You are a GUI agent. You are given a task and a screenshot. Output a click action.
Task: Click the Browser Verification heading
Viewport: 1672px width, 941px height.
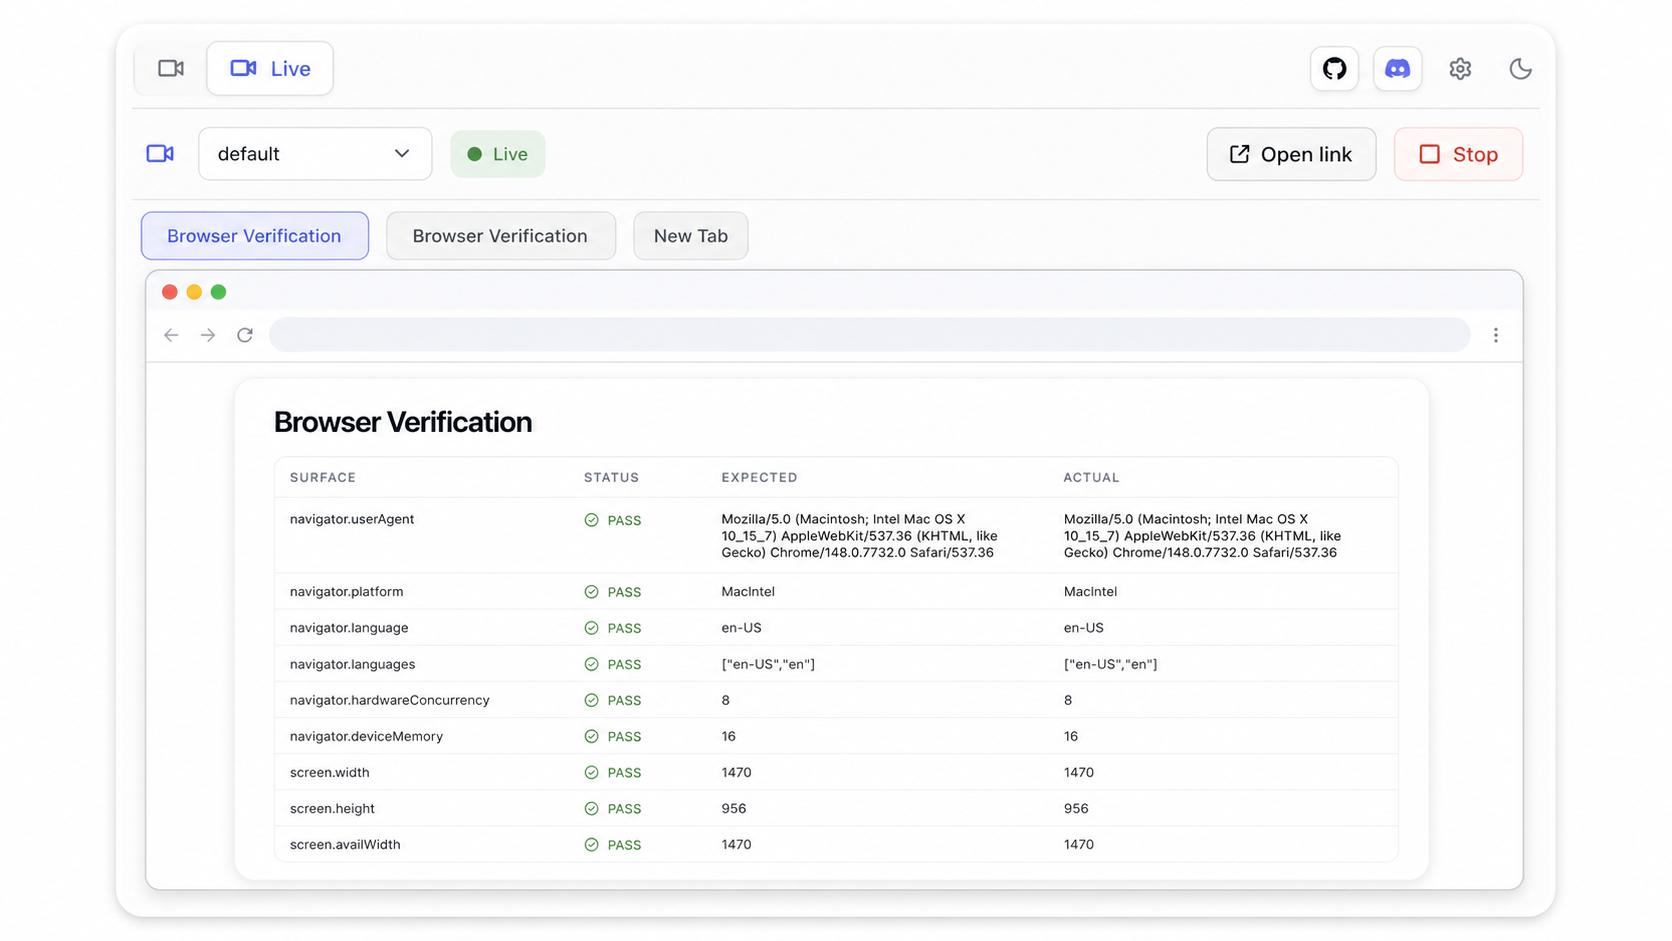(403, 422)
